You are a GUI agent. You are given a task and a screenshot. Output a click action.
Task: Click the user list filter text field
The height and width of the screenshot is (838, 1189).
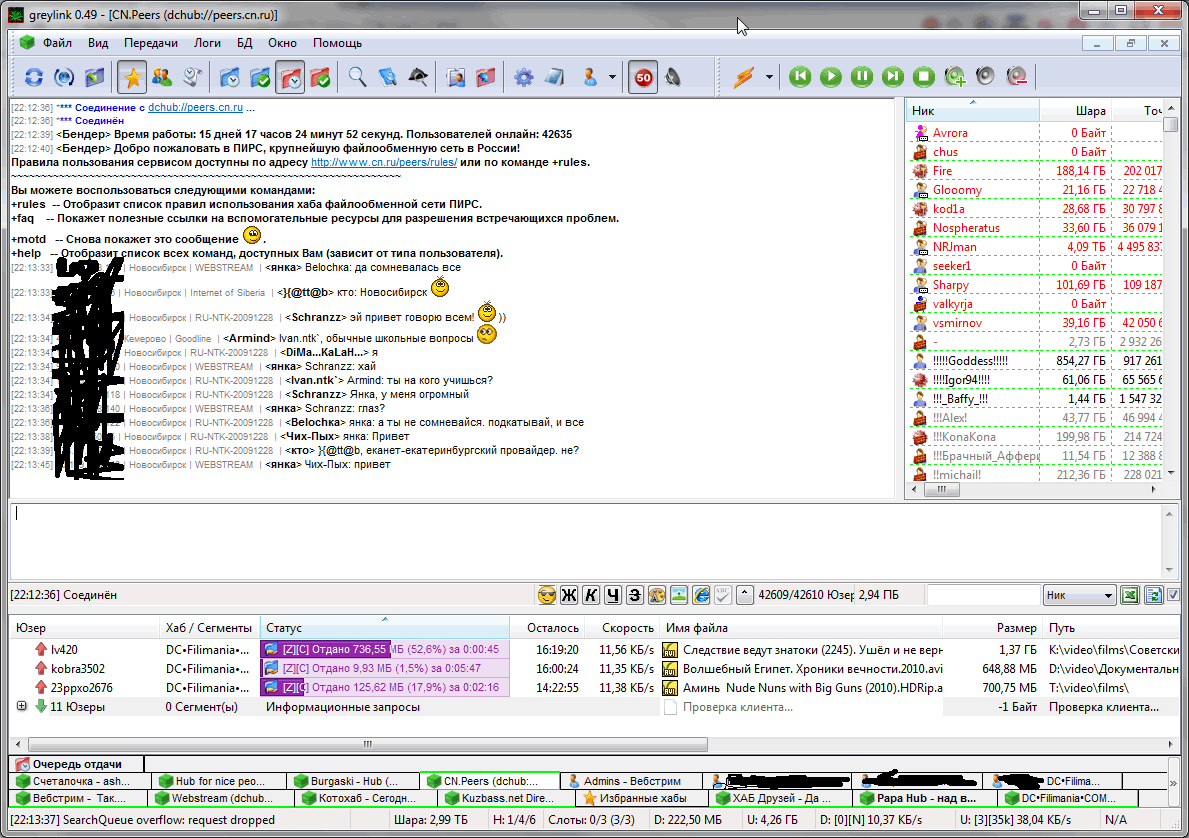(982, 595)
